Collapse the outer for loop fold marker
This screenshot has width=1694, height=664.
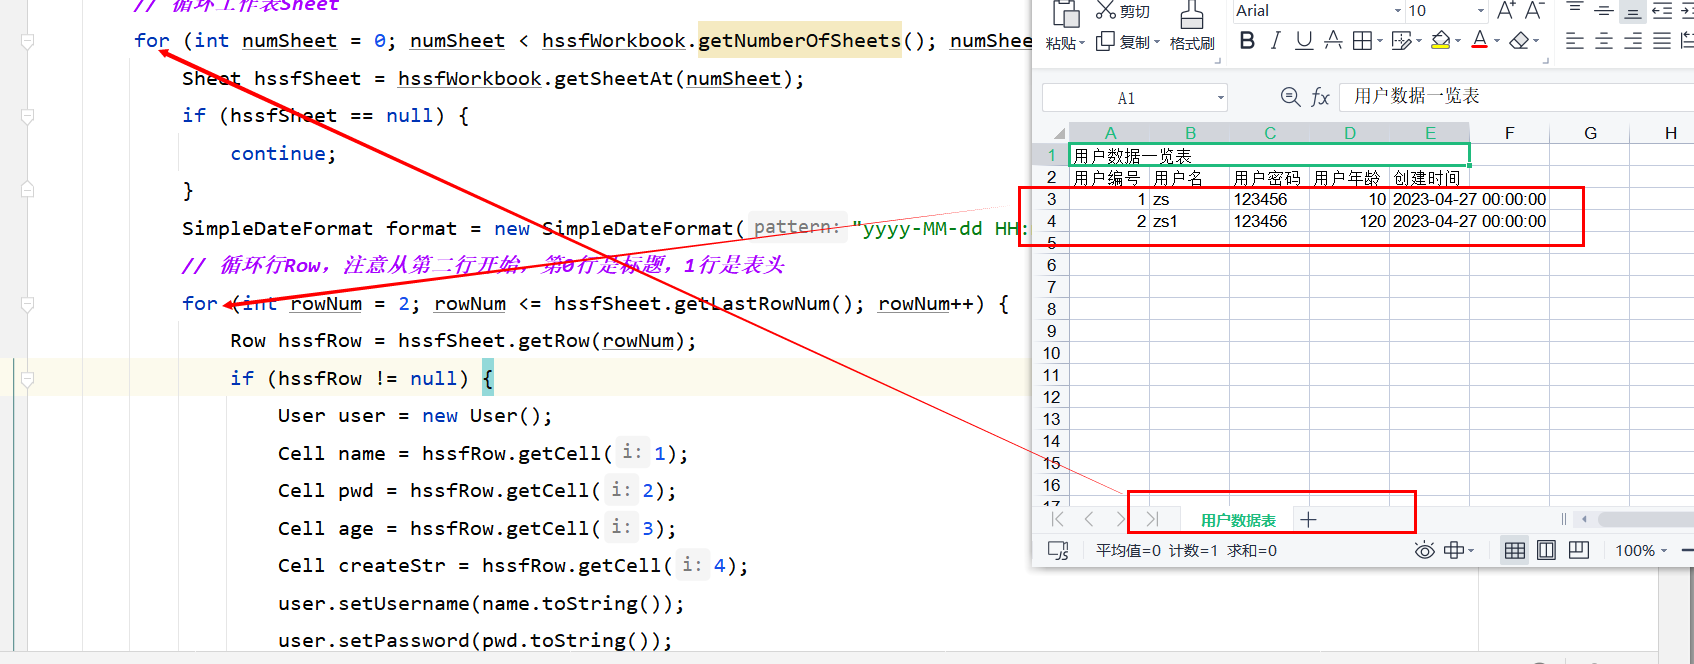click(x=28, y=42)
